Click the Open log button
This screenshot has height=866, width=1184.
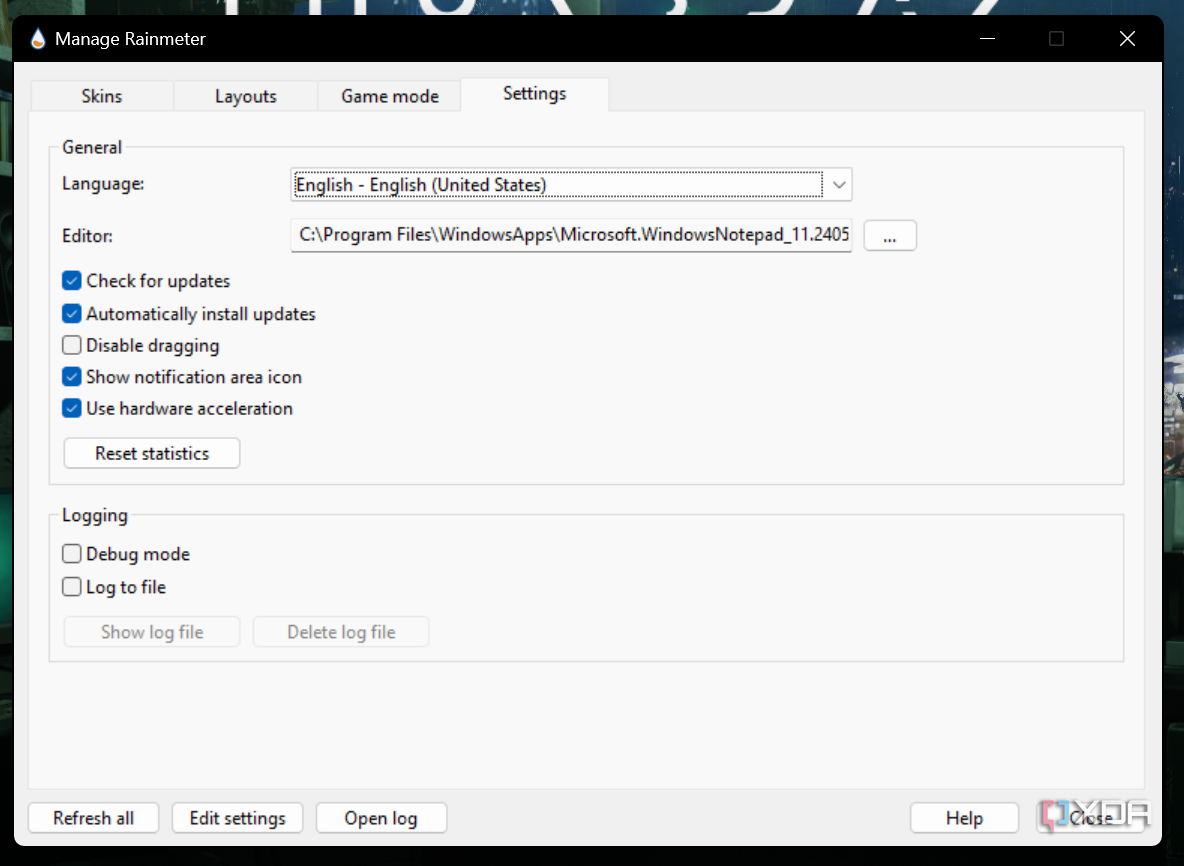click(x=381, y=818)
